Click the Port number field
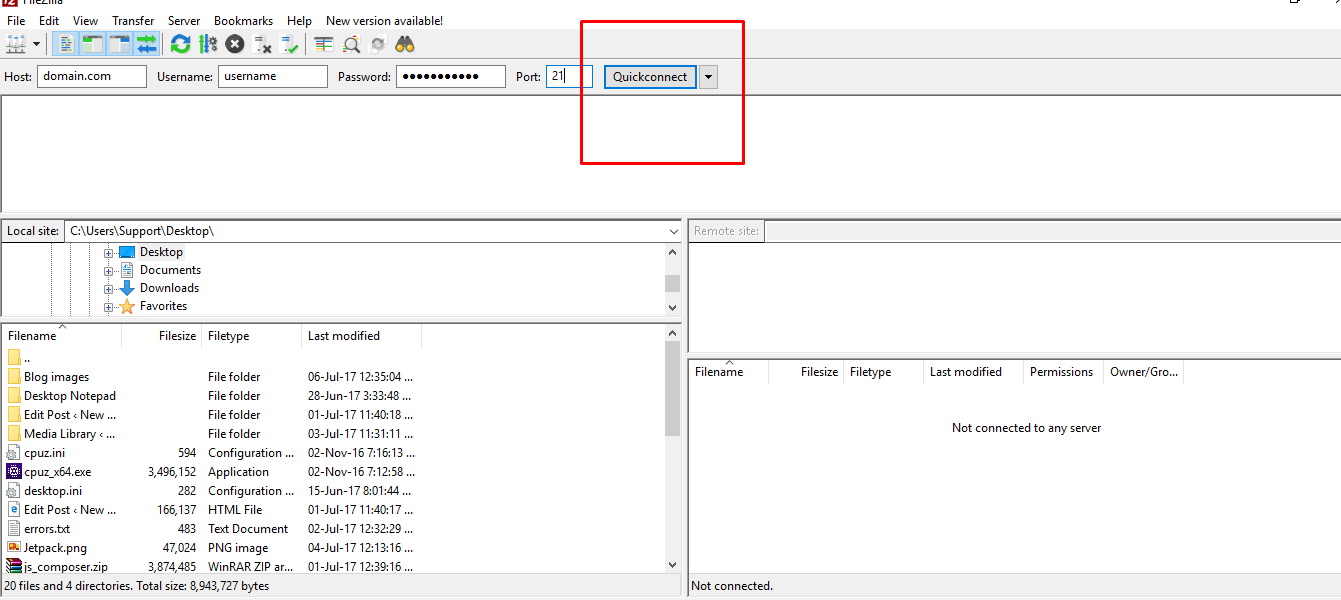The image size is (1341, 600). (x=569, y=76)
